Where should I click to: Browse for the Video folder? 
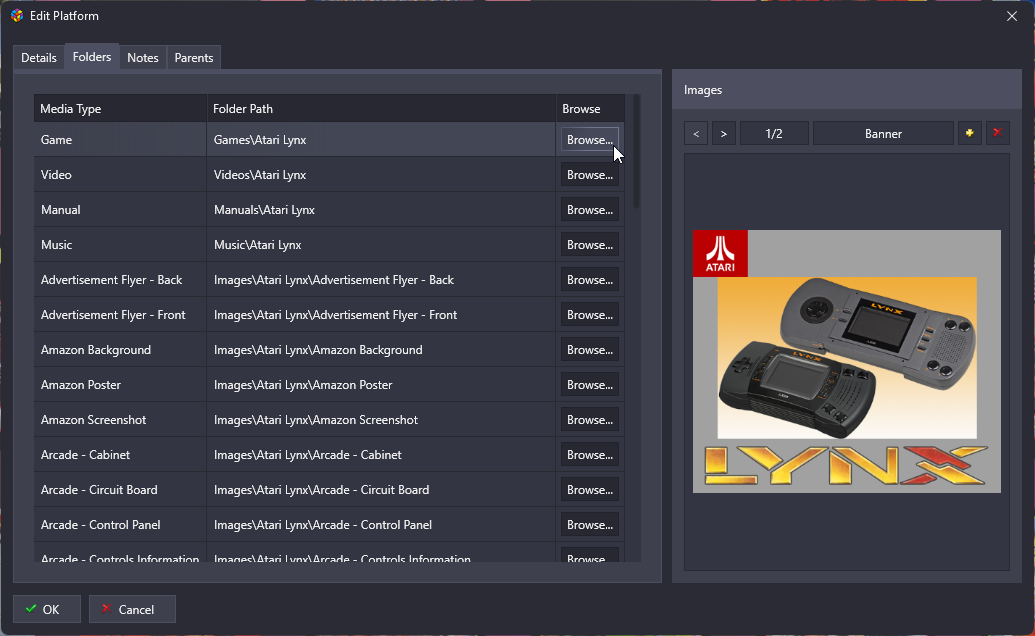pos(589,175)
